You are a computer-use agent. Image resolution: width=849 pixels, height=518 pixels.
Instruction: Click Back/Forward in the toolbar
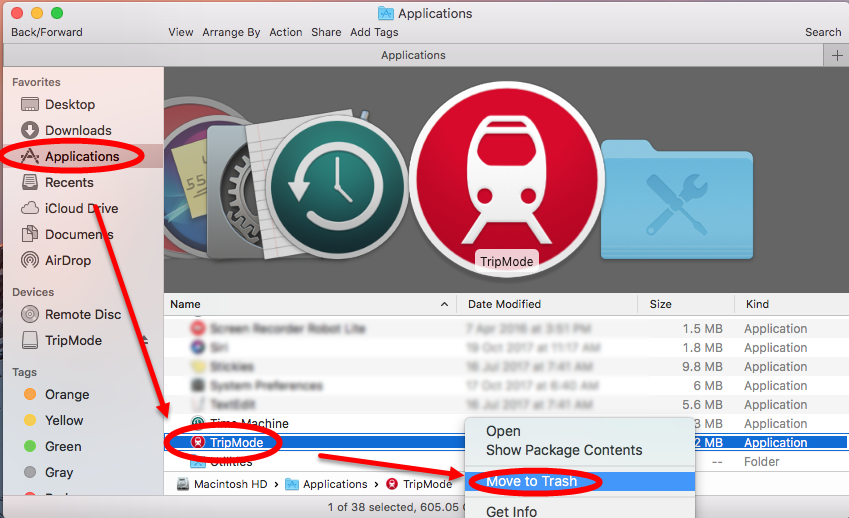(47, 32)
